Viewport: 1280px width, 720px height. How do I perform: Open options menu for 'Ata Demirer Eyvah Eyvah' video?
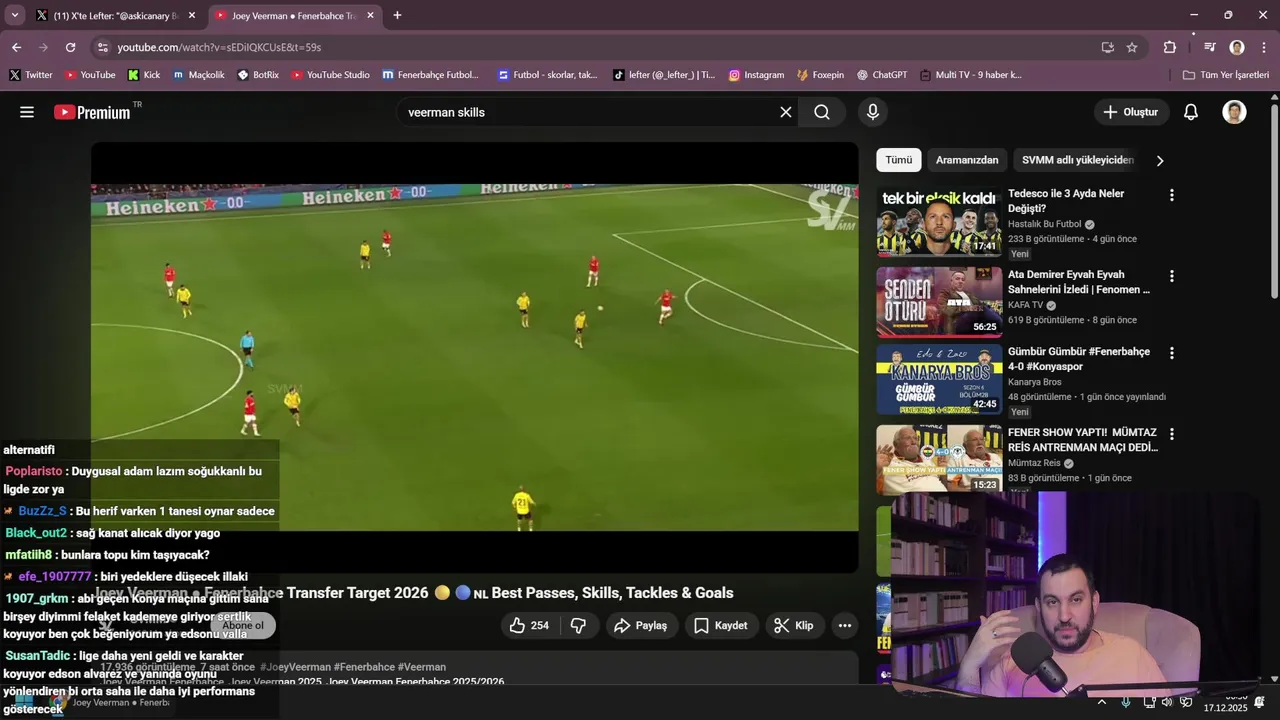pyautogui.click(x=1172, y=276)
